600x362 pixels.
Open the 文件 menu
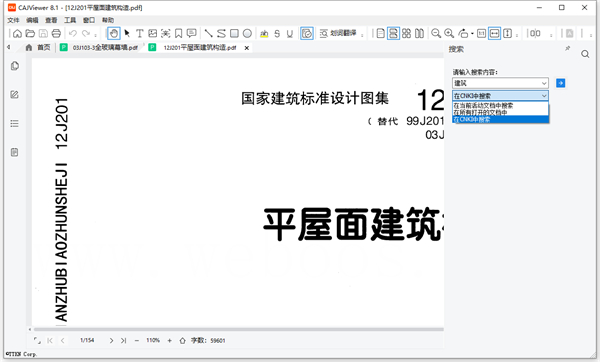point(13,20)
